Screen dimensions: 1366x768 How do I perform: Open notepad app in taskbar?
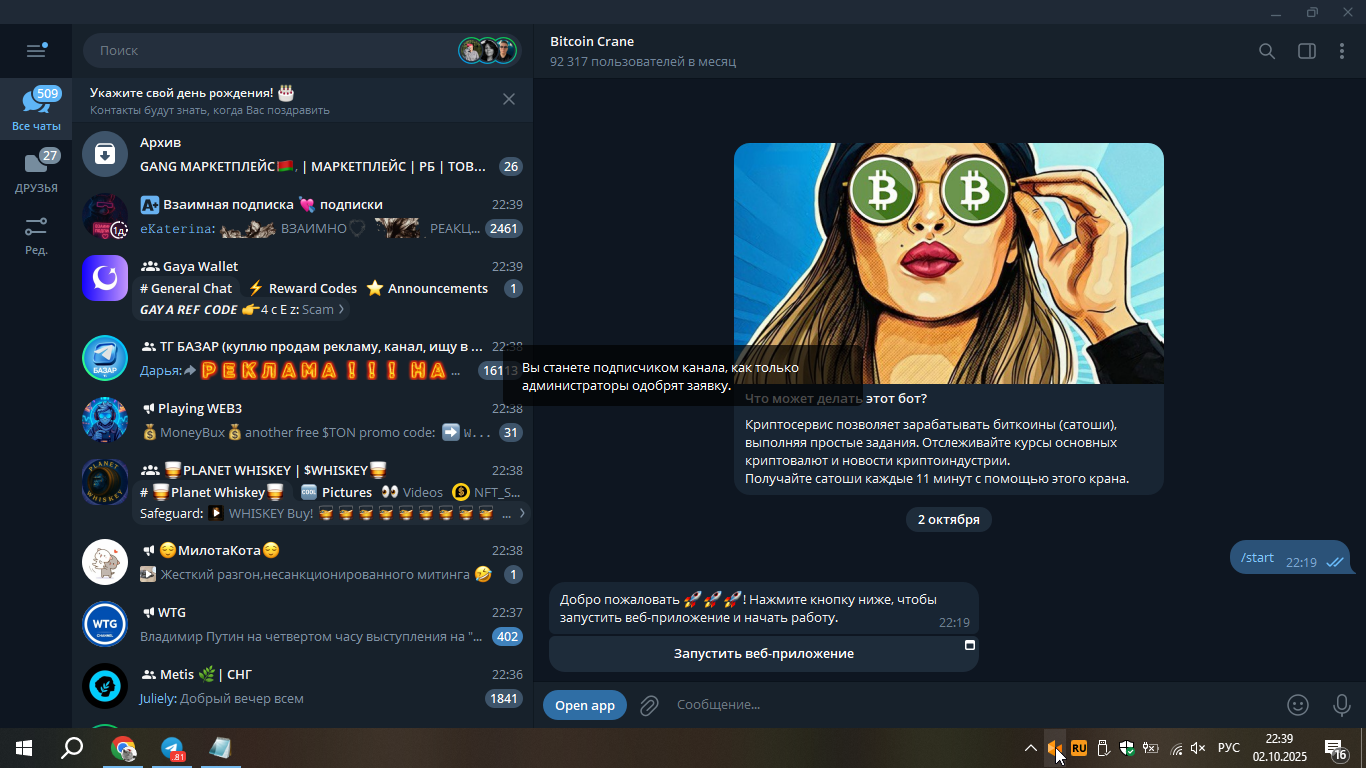(221, 748)
